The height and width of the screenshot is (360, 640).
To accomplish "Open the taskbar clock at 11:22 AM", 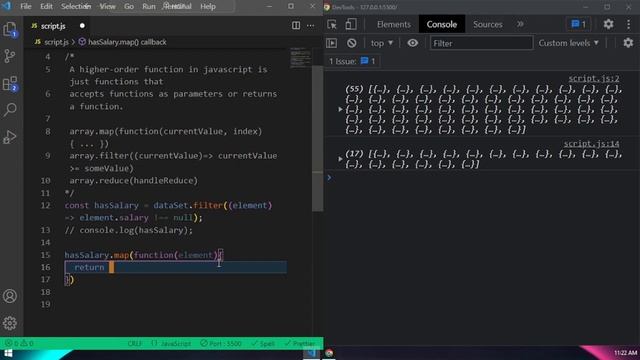I will click(x=625, y=353).
